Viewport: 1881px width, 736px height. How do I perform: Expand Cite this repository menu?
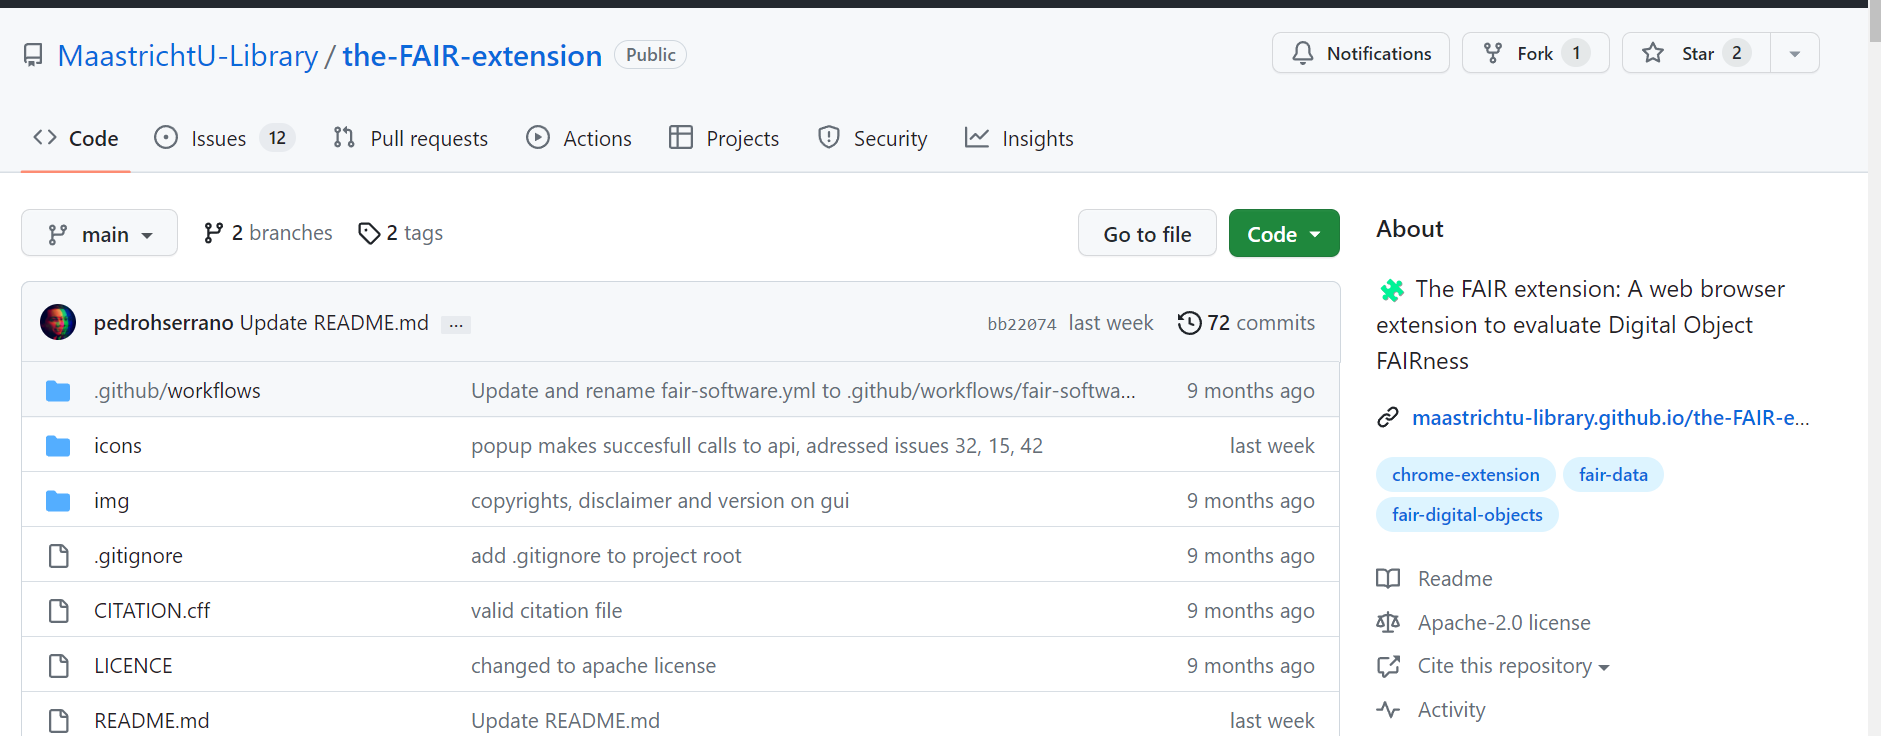[x=1512, y=666]
